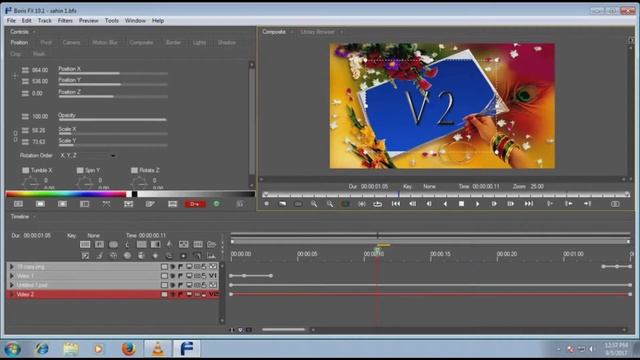Toggle the Rotate Z box
The image size is (640, 360).
click(134, 170)
